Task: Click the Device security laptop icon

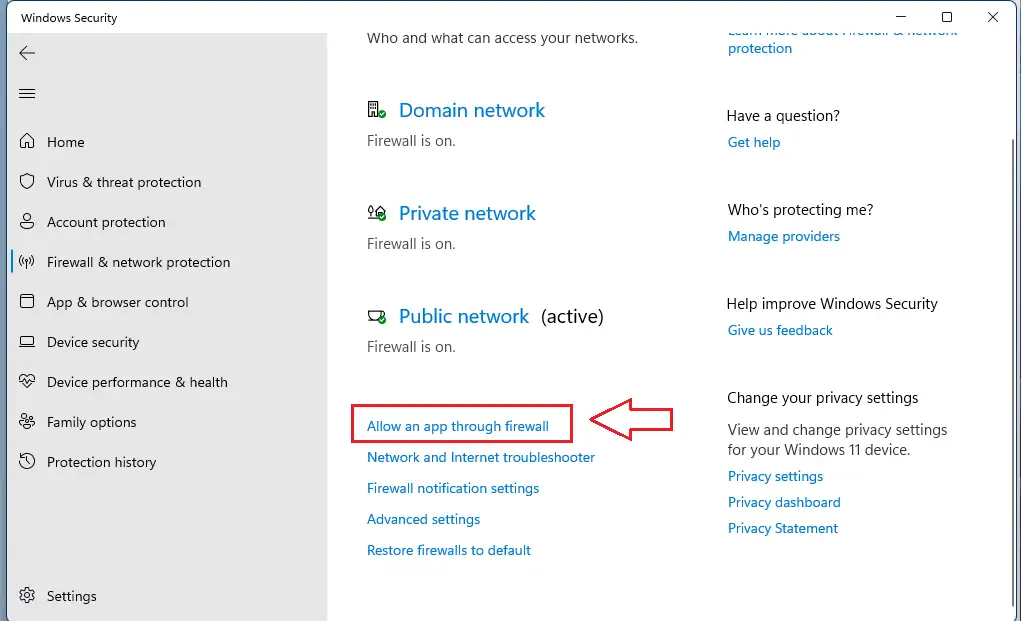Action: point(27,342)
